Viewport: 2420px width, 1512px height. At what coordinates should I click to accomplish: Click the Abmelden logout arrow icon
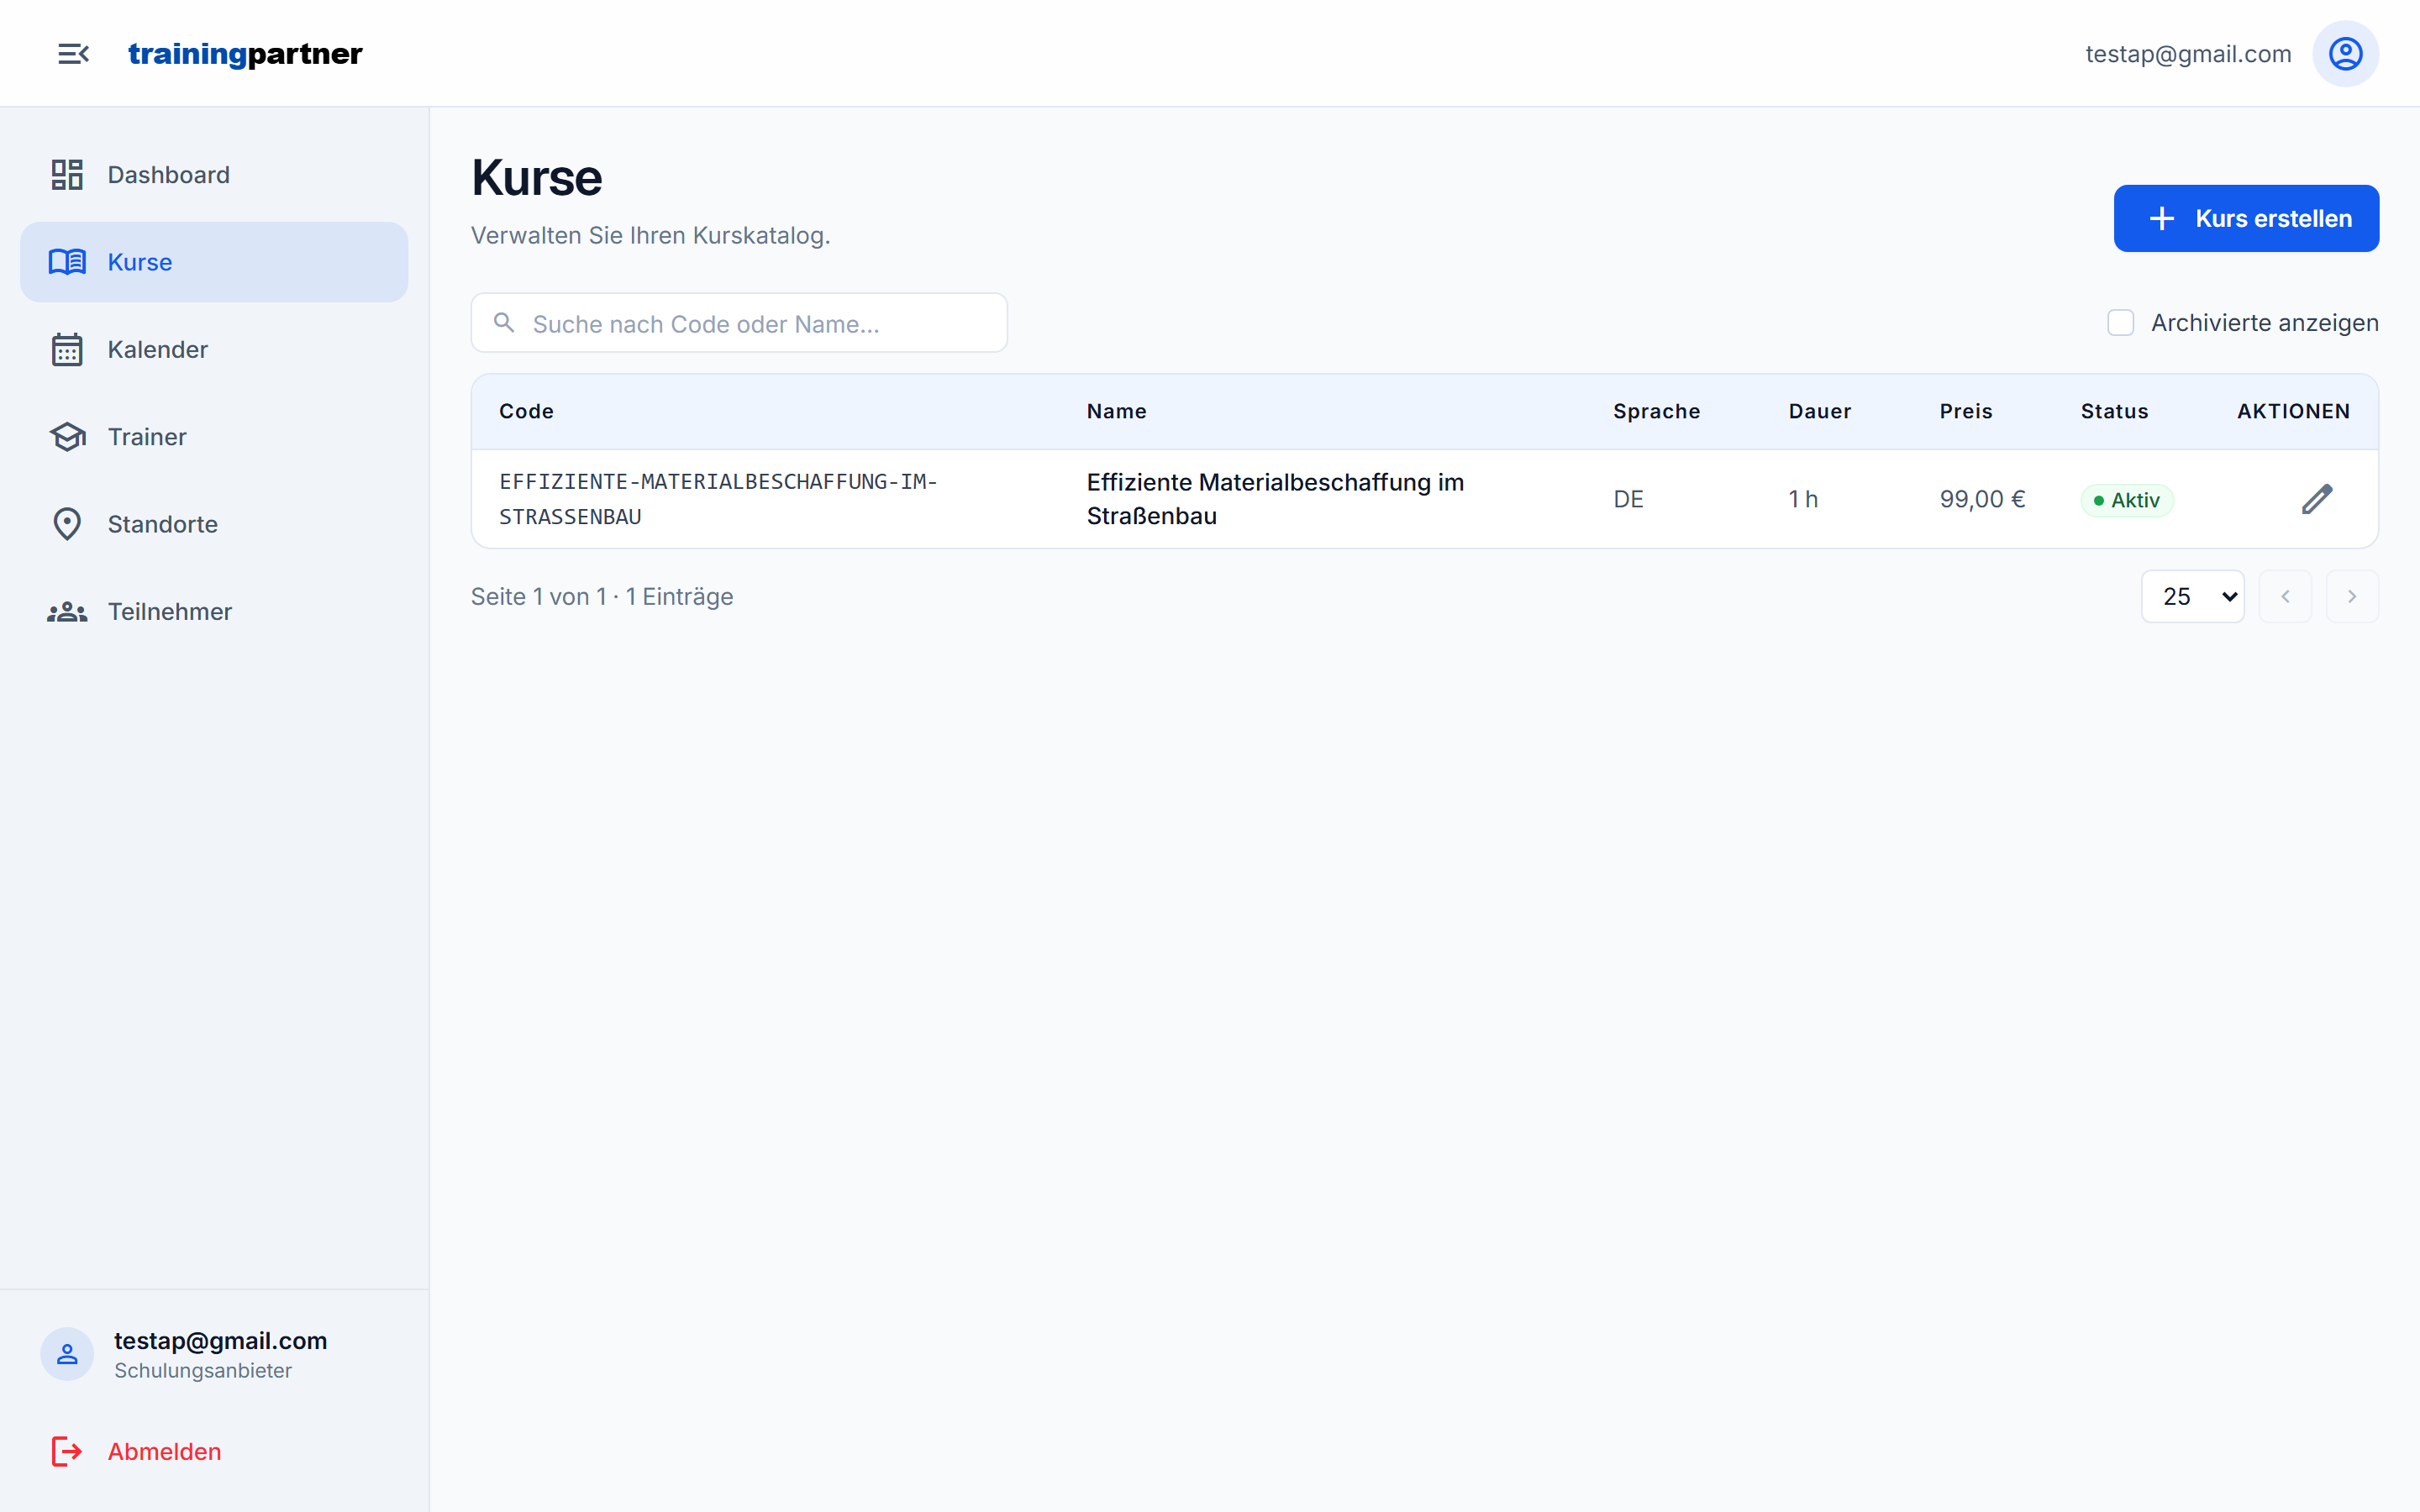pyautogui.click(x=67, y=1451)
